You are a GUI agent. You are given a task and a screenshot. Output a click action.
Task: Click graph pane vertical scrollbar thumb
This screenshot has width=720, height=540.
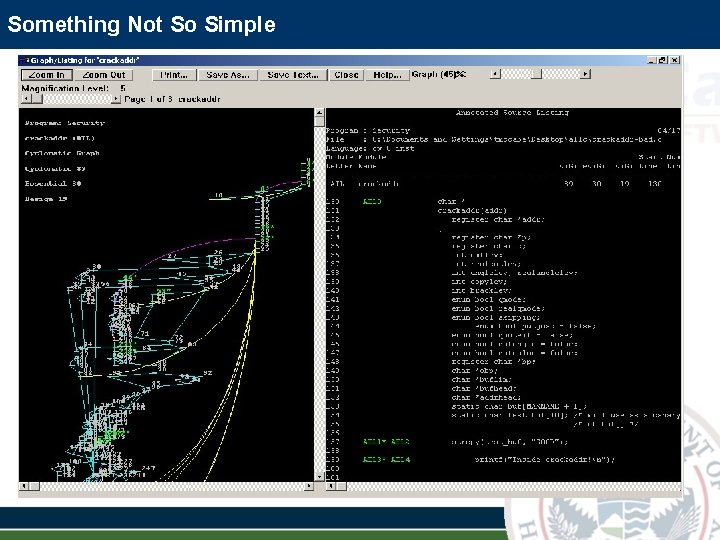pyautogui.click(x=320, y=122)
